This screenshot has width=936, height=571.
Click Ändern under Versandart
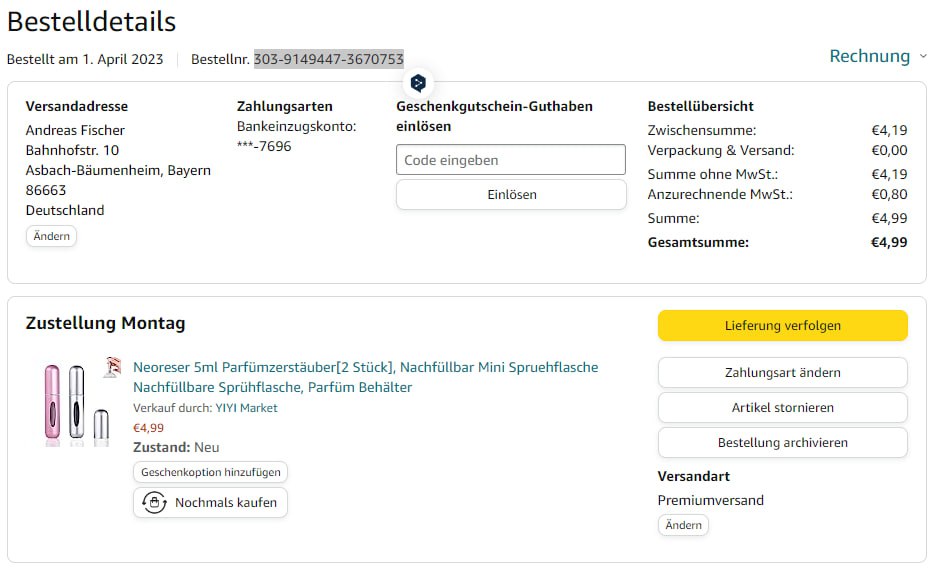click(683, 525)
